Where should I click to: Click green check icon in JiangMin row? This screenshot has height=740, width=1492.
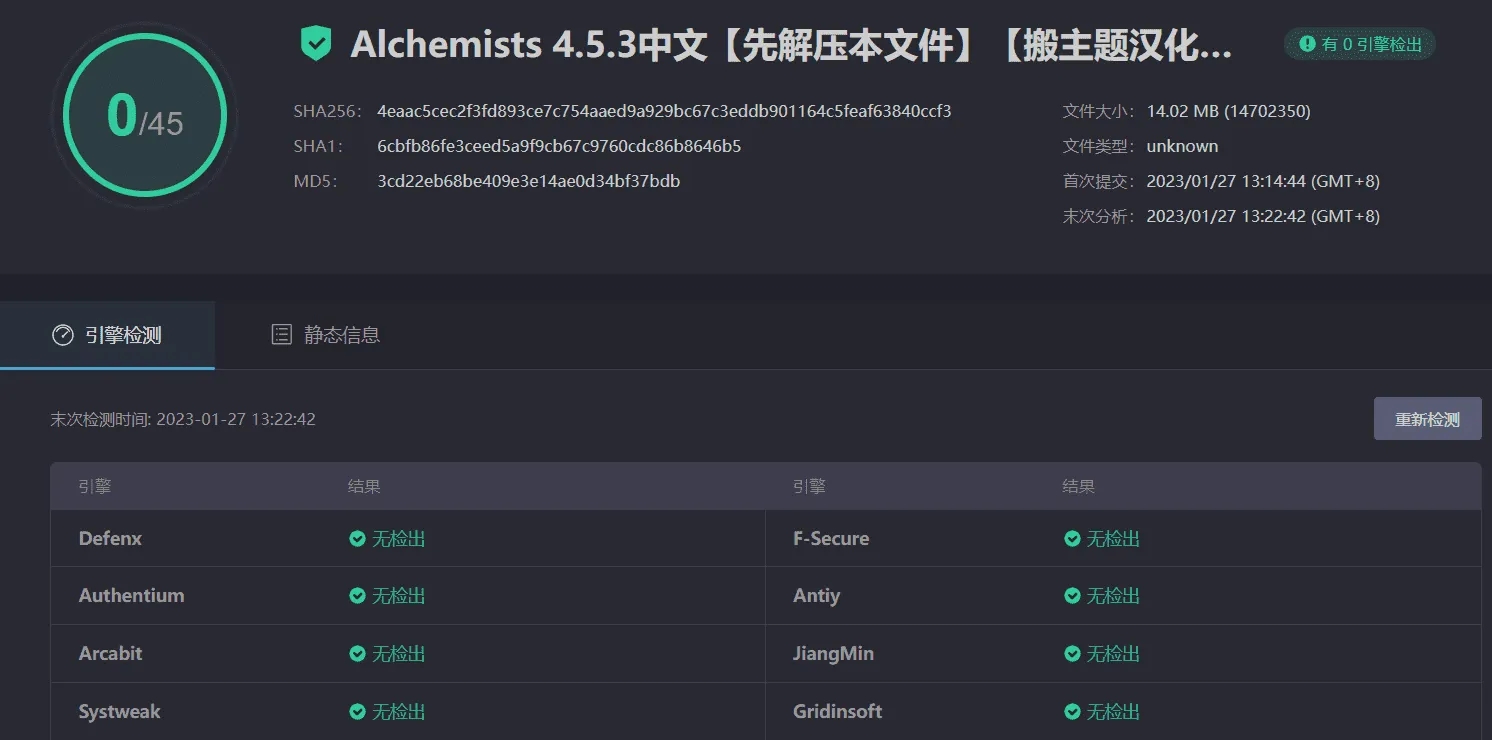(x=1072, y=654)
